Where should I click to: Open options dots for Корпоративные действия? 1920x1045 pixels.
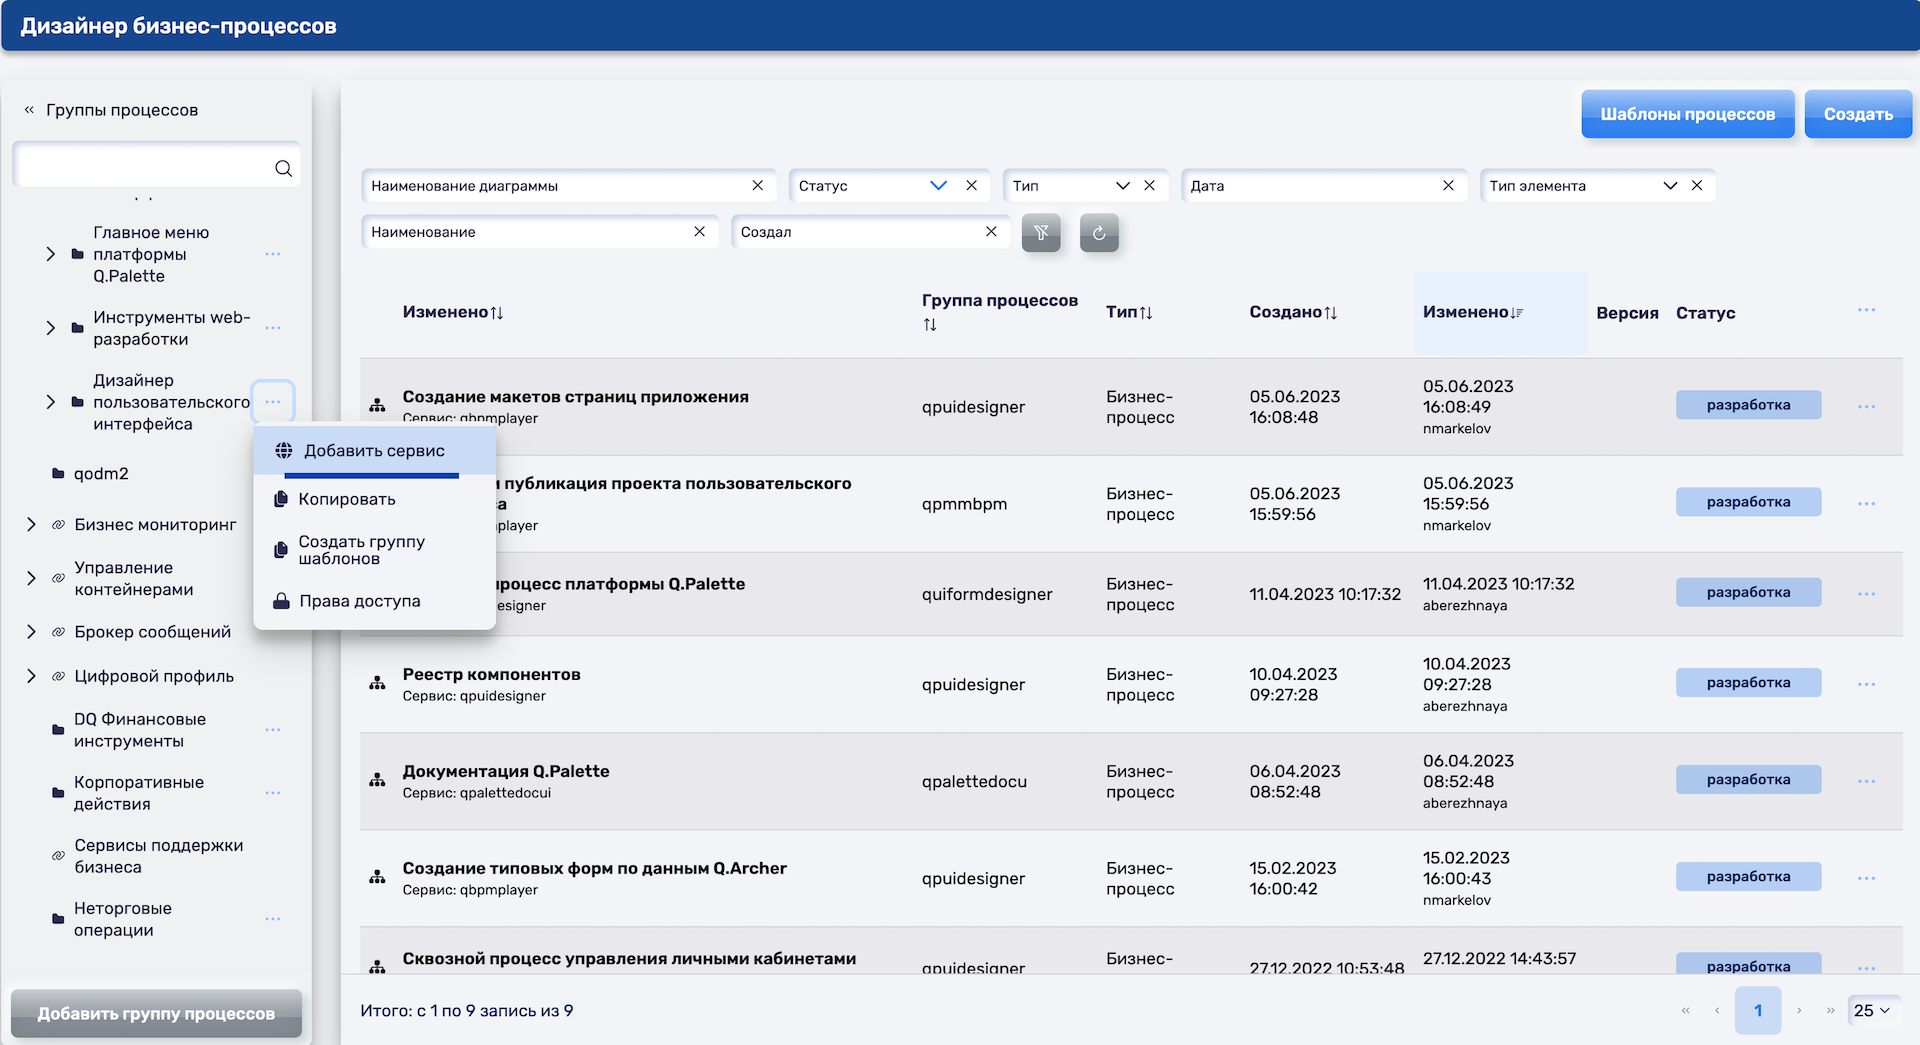click(x=273, y=793)
